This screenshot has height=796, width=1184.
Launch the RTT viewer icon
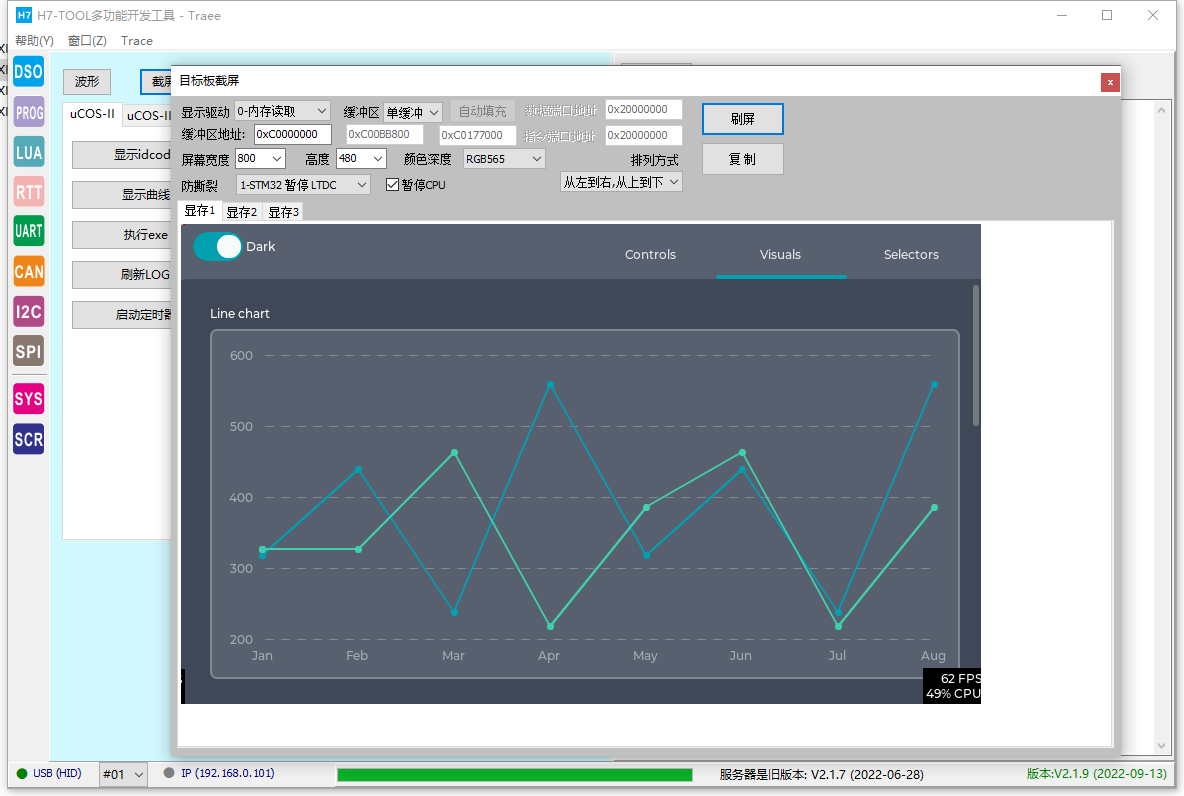tap(29, 192)
